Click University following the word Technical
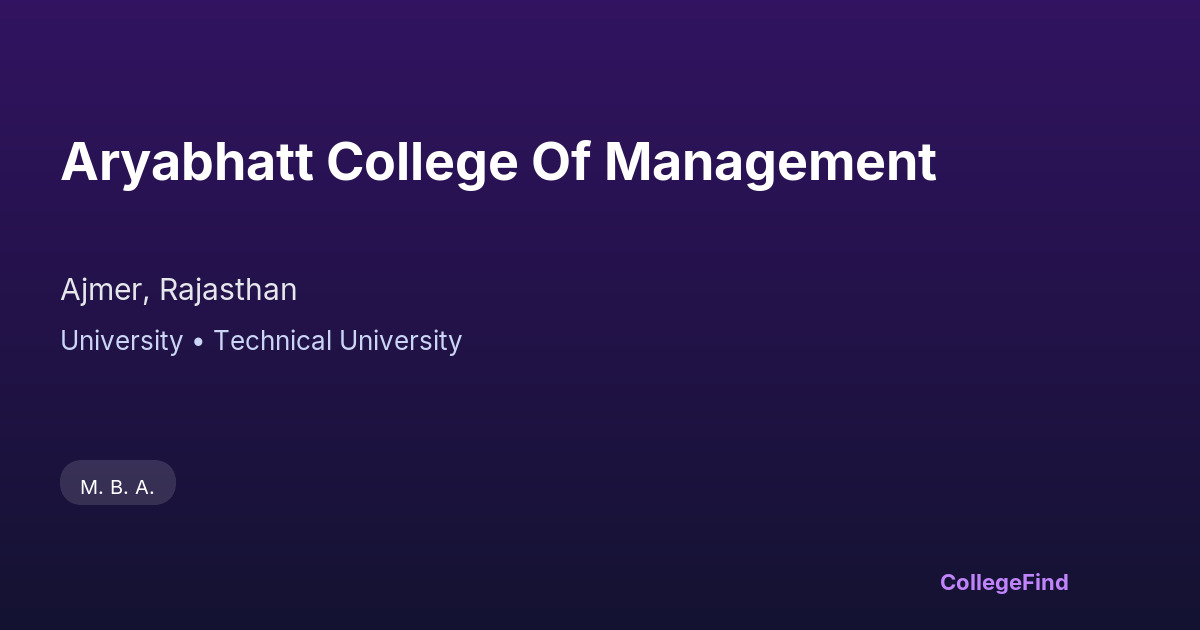Image resolution: width=1200 pixels, height=630 pixels. pos(400,341)
